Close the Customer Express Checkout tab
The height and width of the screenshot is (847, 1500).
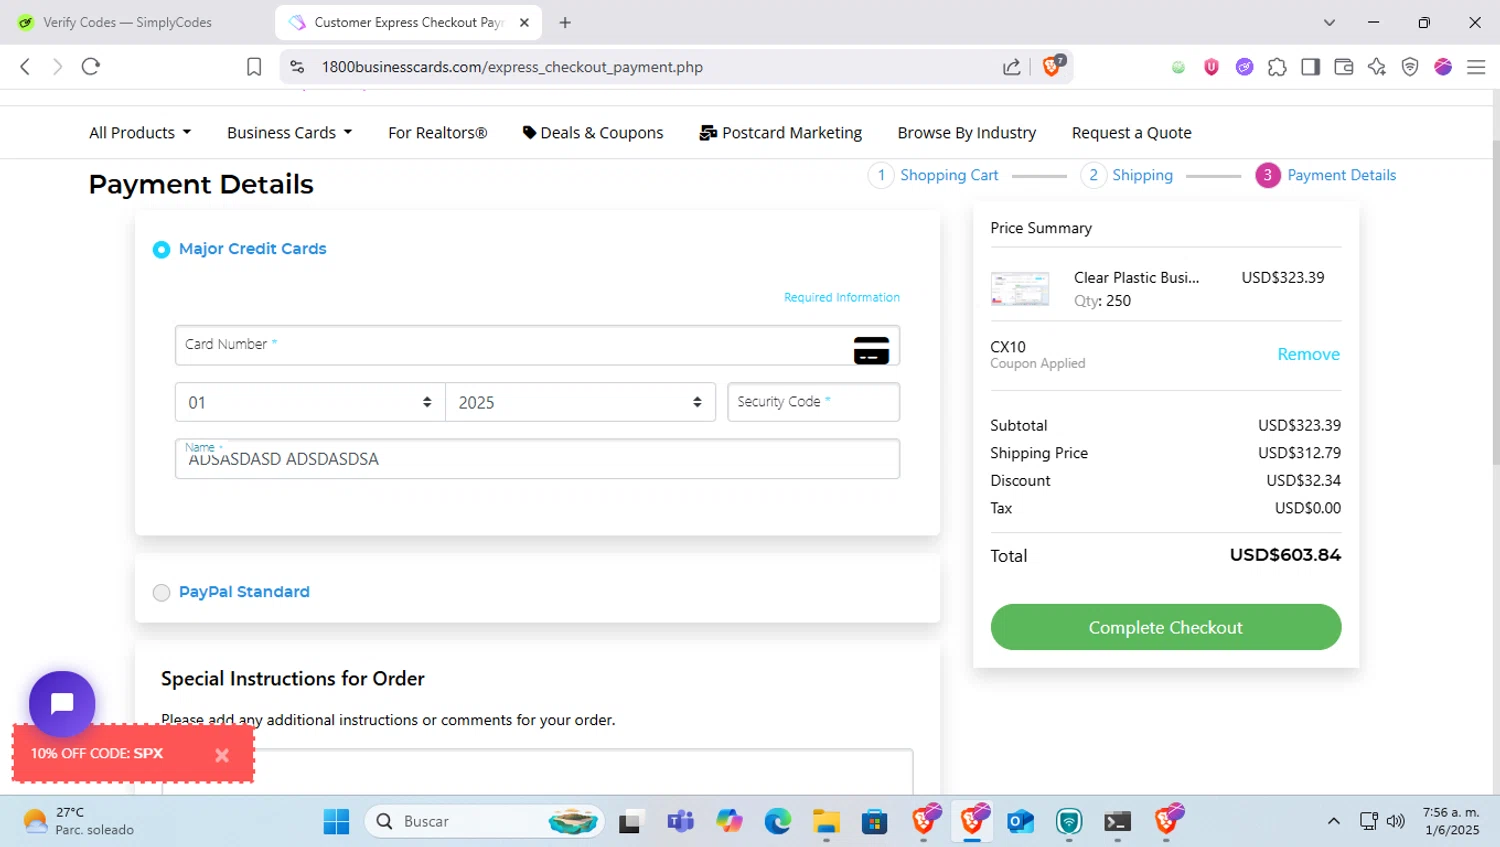tap(524, 22)
